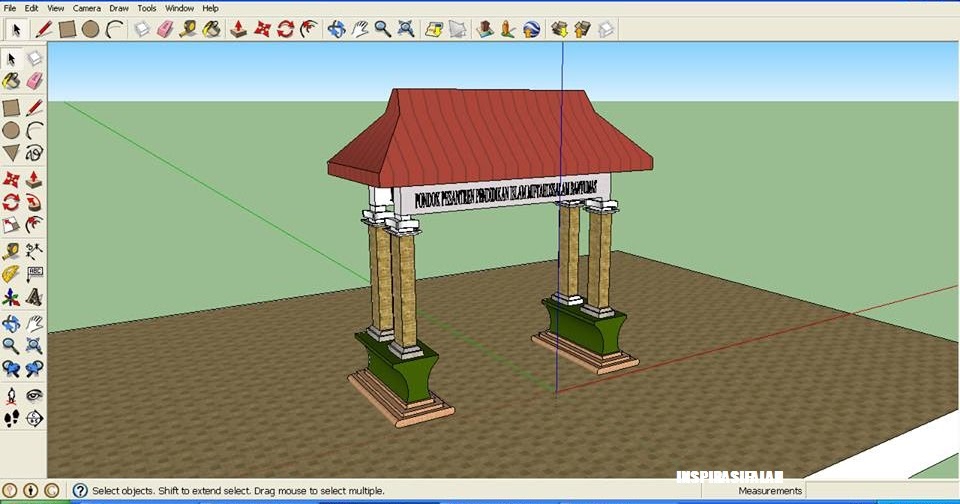Image resolution: width=960 pixels, height=504 pixels.
Task: Activate the Section Plane tool
Action: (34, 418)
